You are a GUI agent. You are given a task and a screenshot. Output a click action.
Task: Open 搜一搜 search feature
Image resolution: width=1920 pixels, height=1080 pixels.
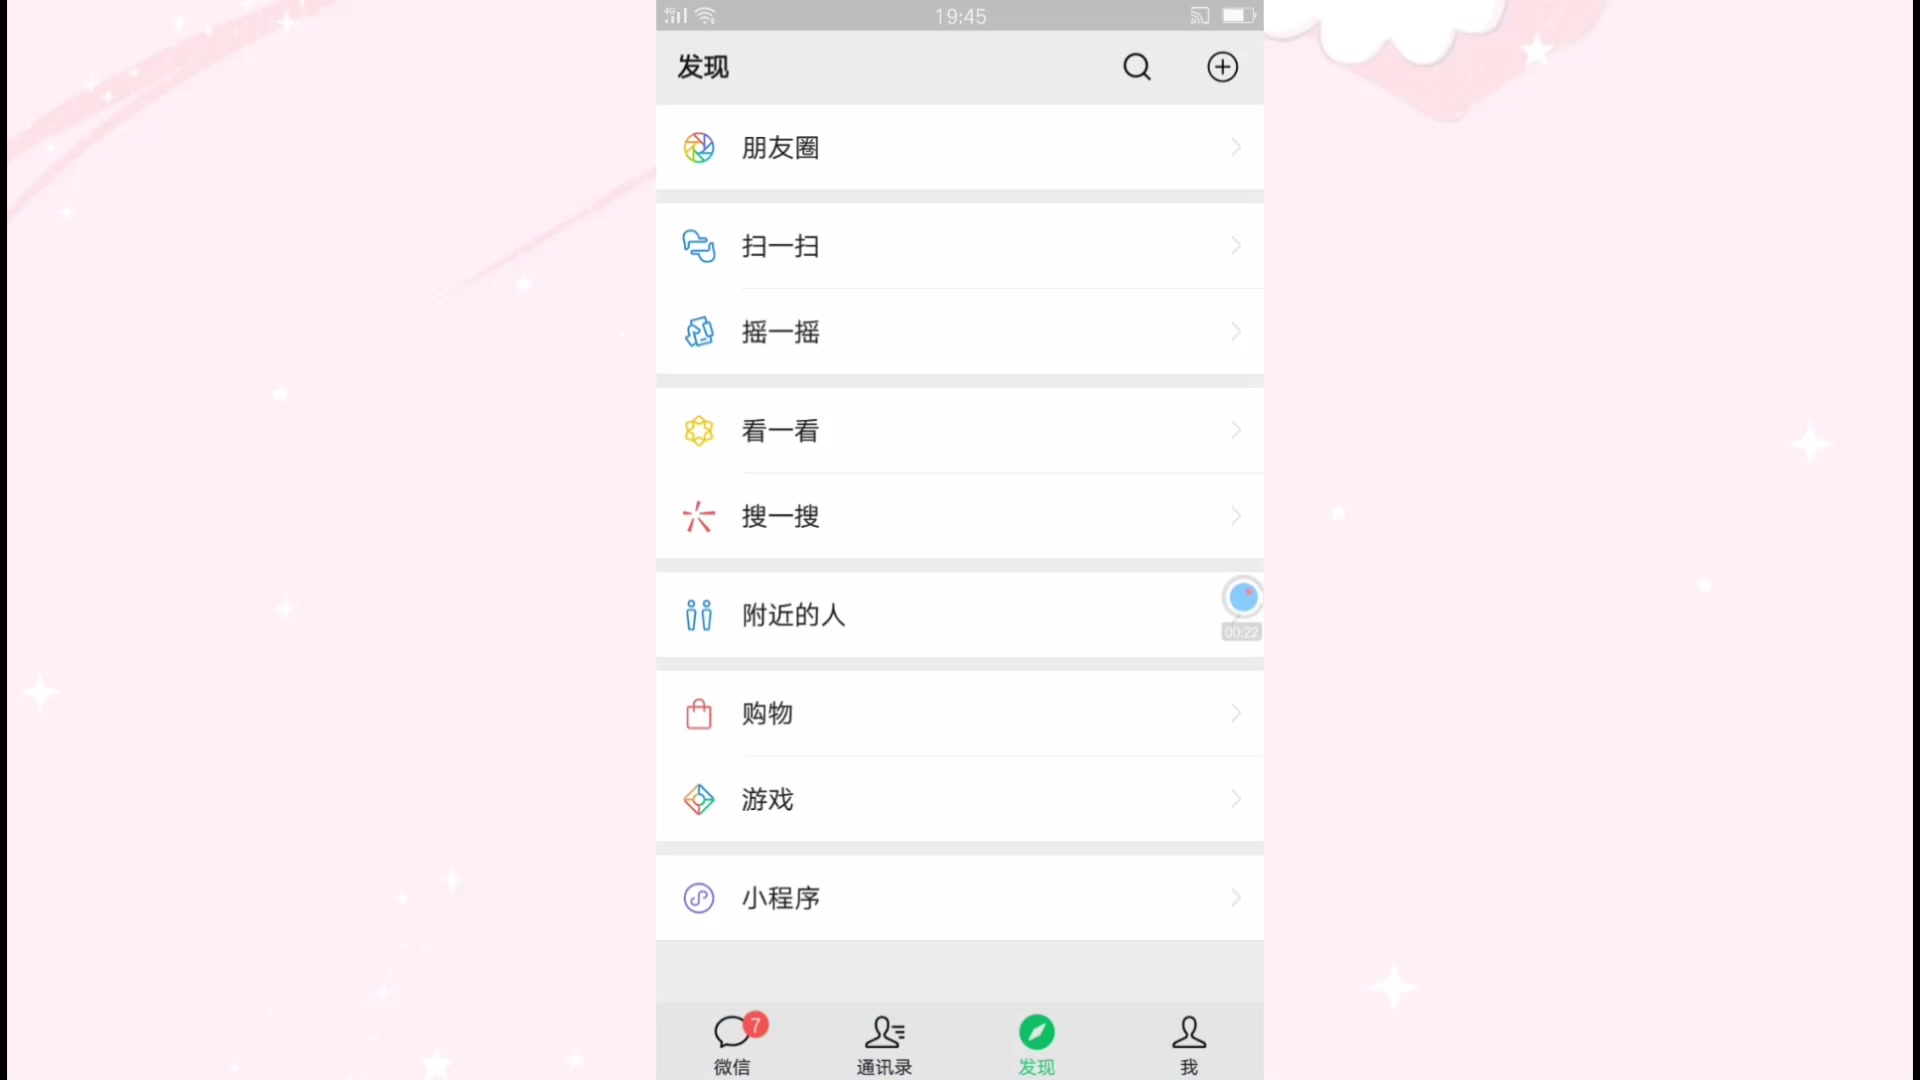(x=959, y=516)
